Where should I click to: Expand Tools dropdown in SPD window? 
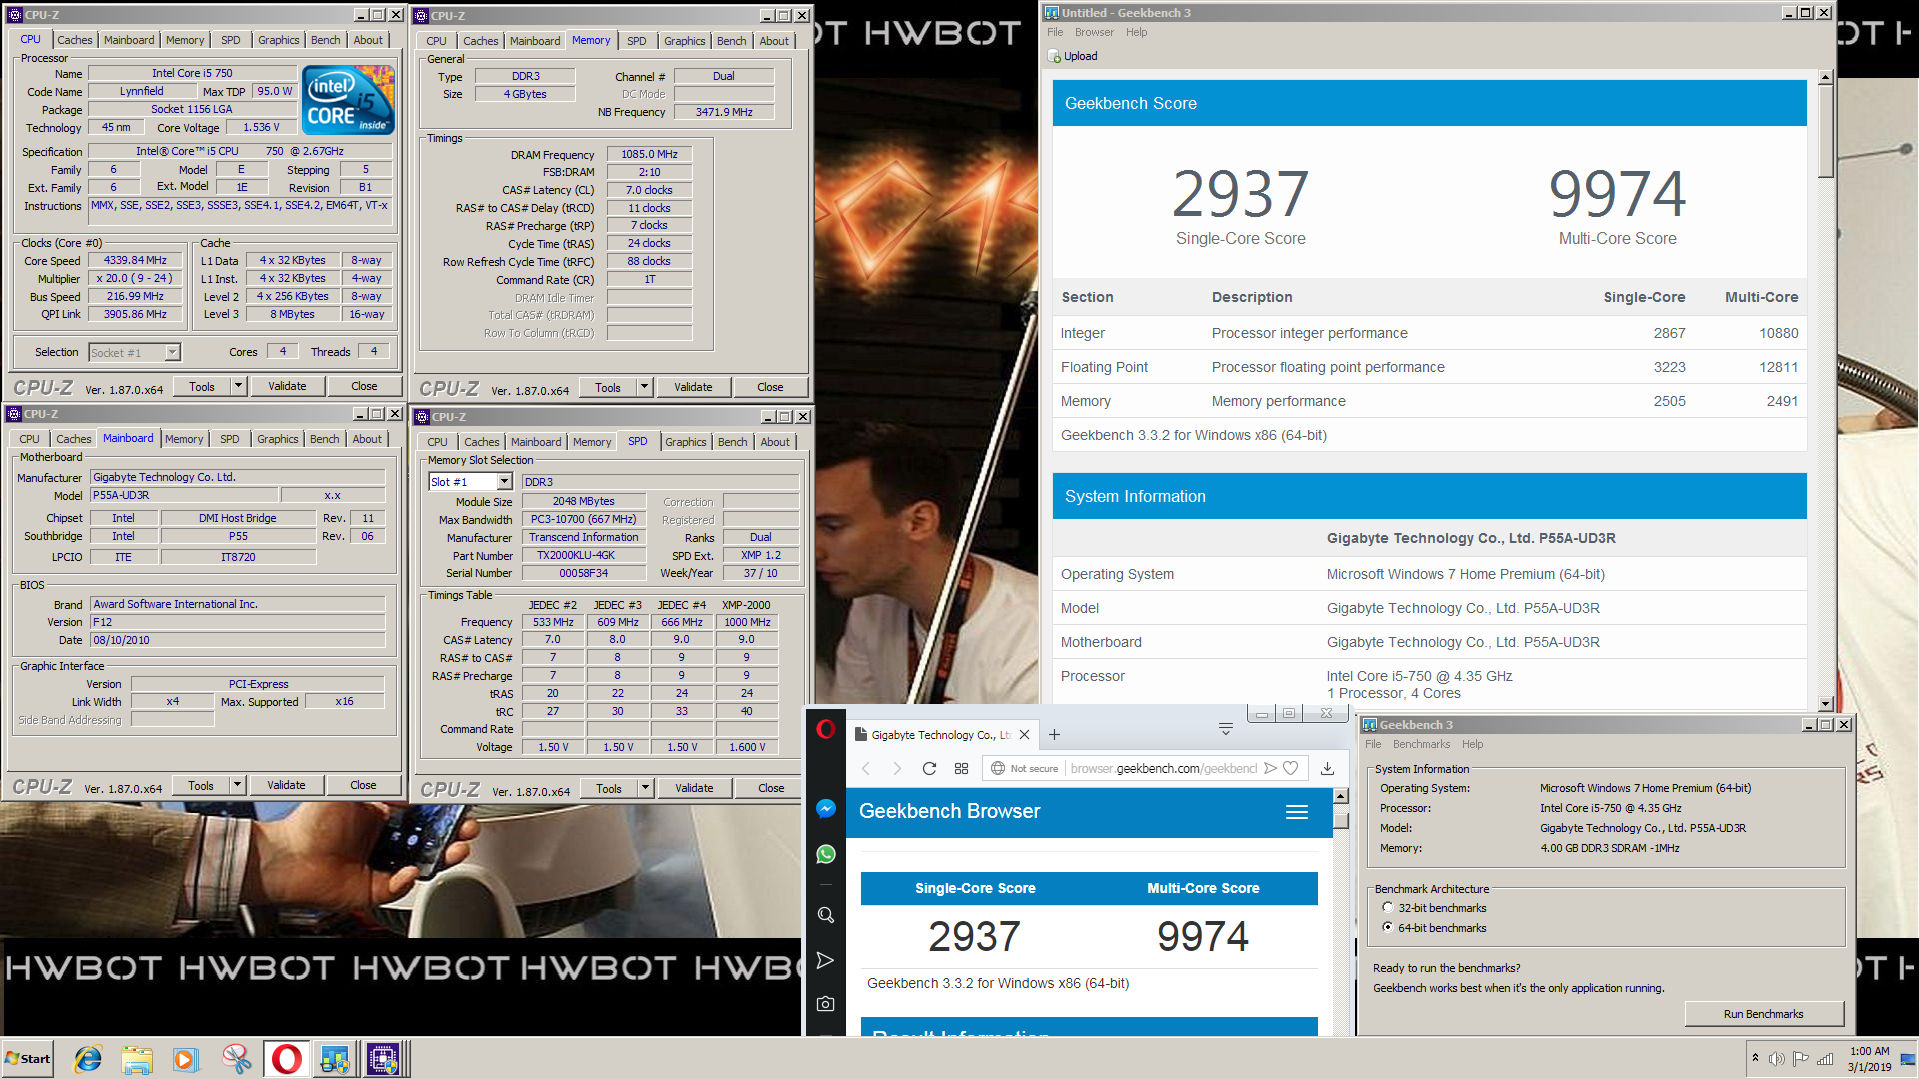click(x=645, y=788)
